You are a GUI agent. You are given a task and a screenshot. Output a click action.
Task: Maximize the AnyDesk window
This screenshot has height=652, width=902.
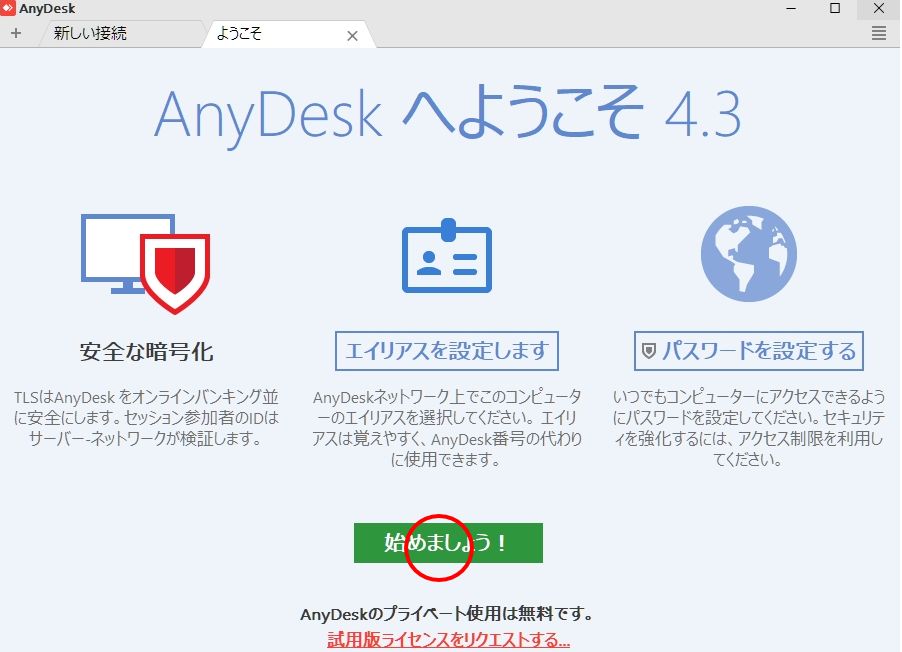click(835, 9)
